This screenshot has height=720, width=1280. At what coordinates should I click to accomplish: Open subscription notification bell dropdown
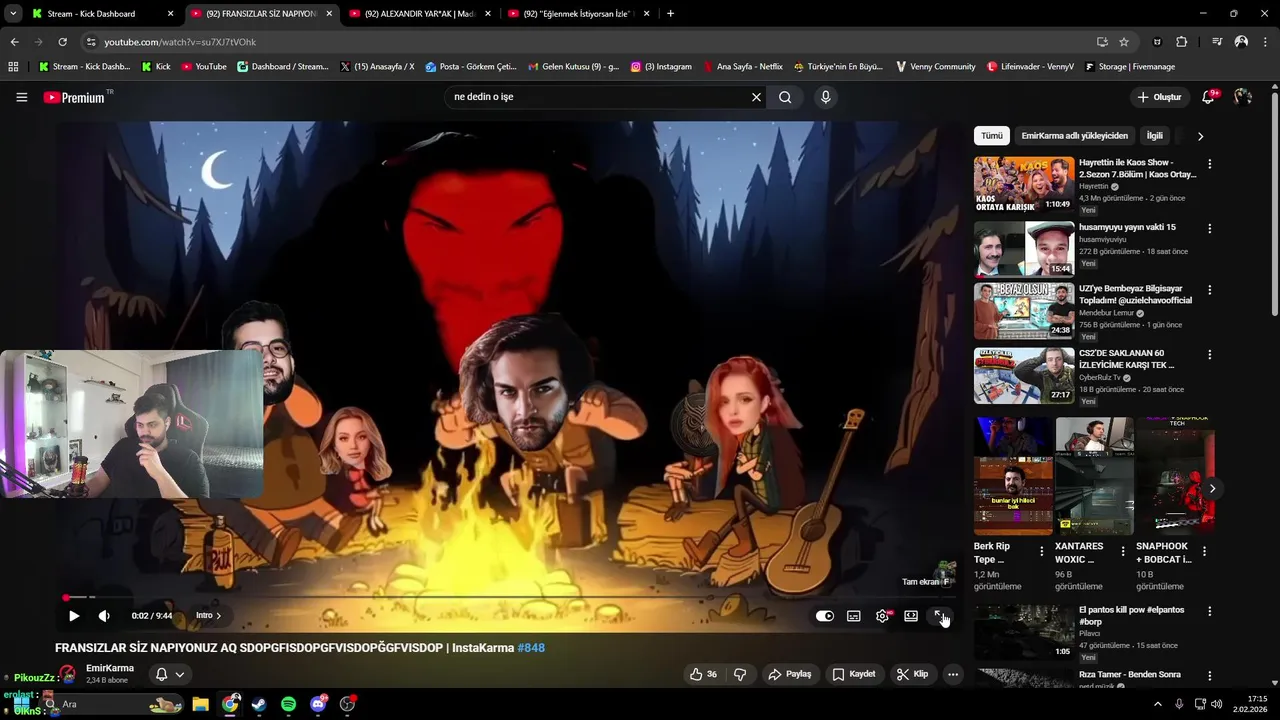tap(170, 674)
